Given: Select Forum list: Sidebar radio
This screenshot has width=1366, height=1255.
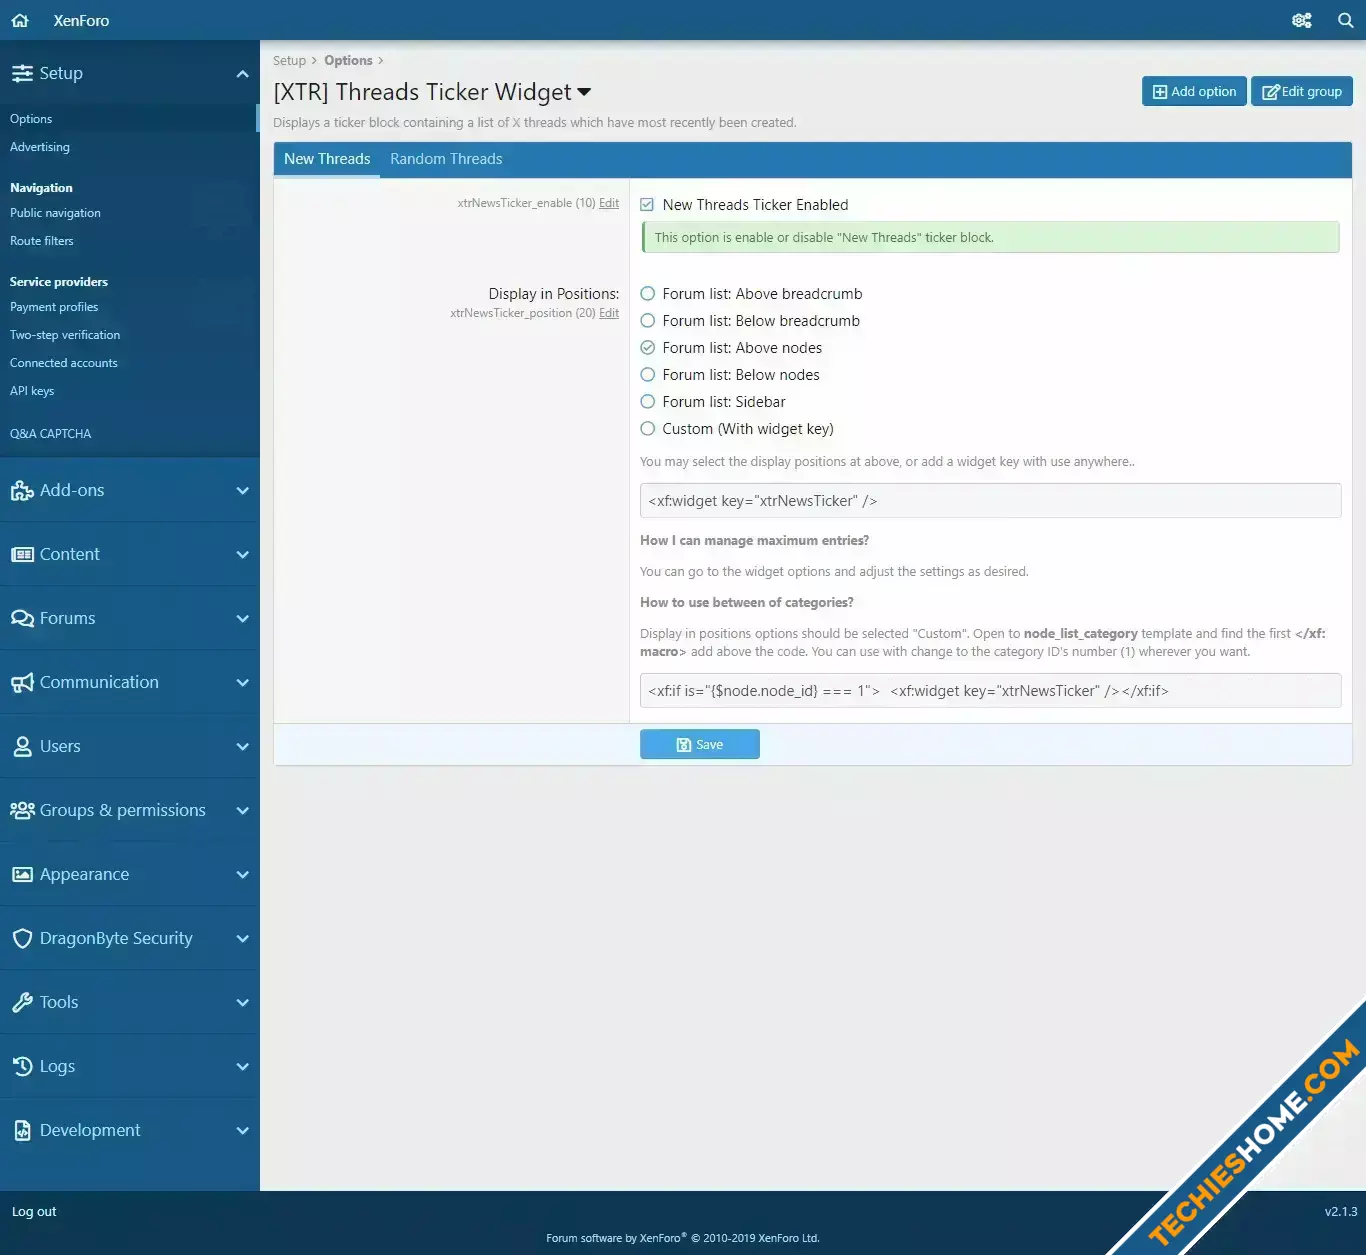Looking at the screenshot, I should pyautogui.click(x=647, y=402).
